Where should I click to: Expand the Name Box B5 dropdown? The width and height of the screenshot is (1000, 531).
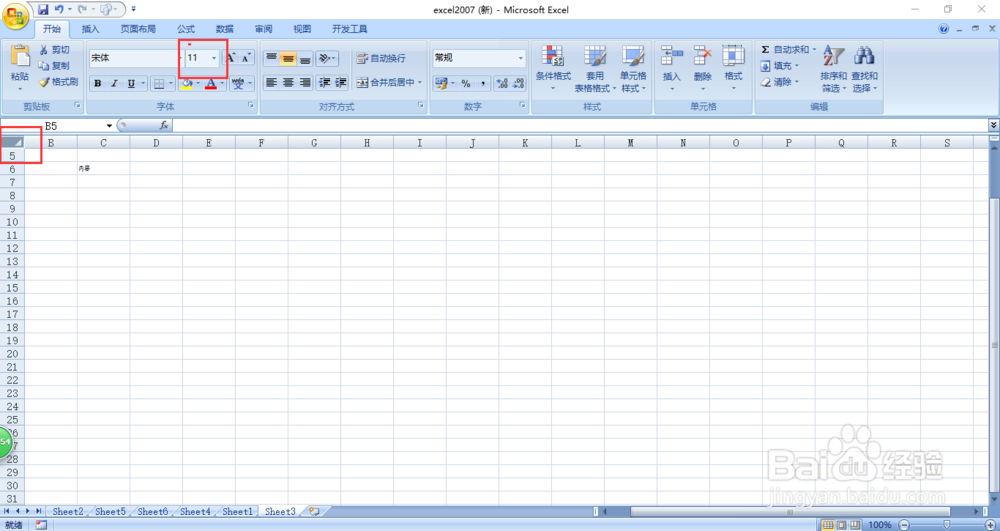tap(109, 126)
